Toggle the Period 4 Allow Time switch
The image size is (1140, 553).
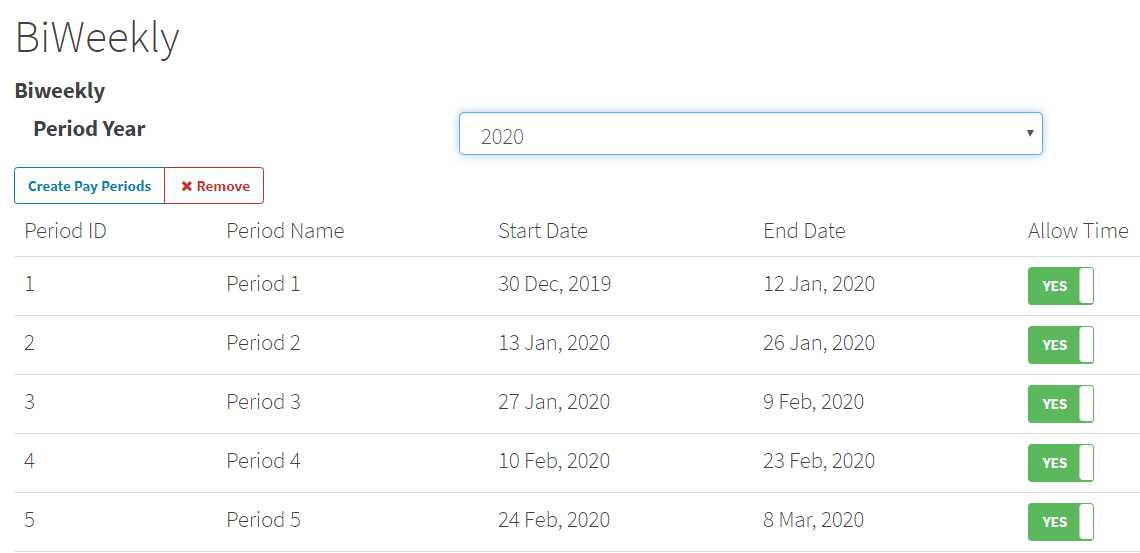(1060, 463)
